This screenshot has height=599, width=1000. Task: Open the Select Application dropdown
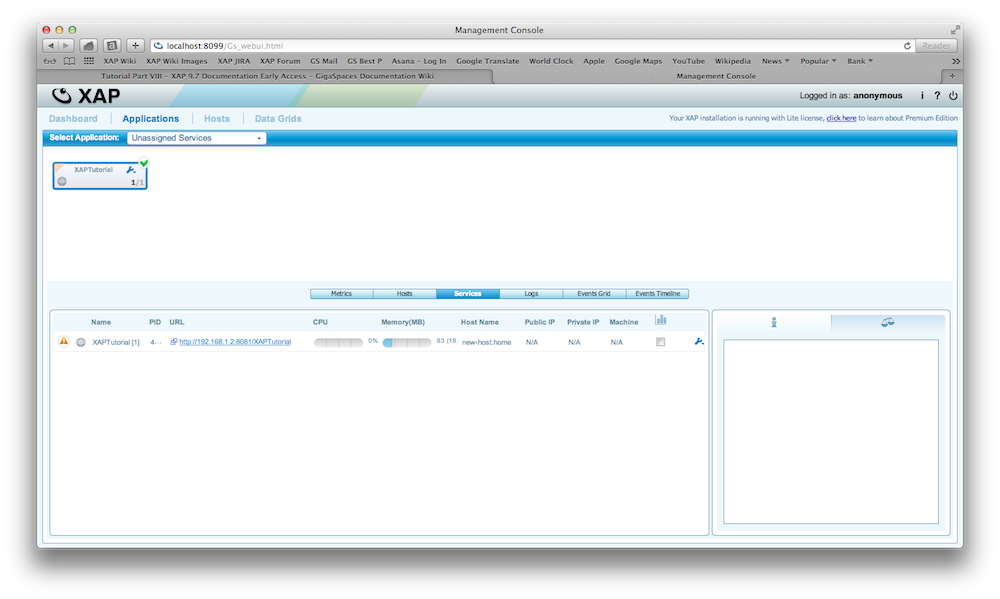197,138
